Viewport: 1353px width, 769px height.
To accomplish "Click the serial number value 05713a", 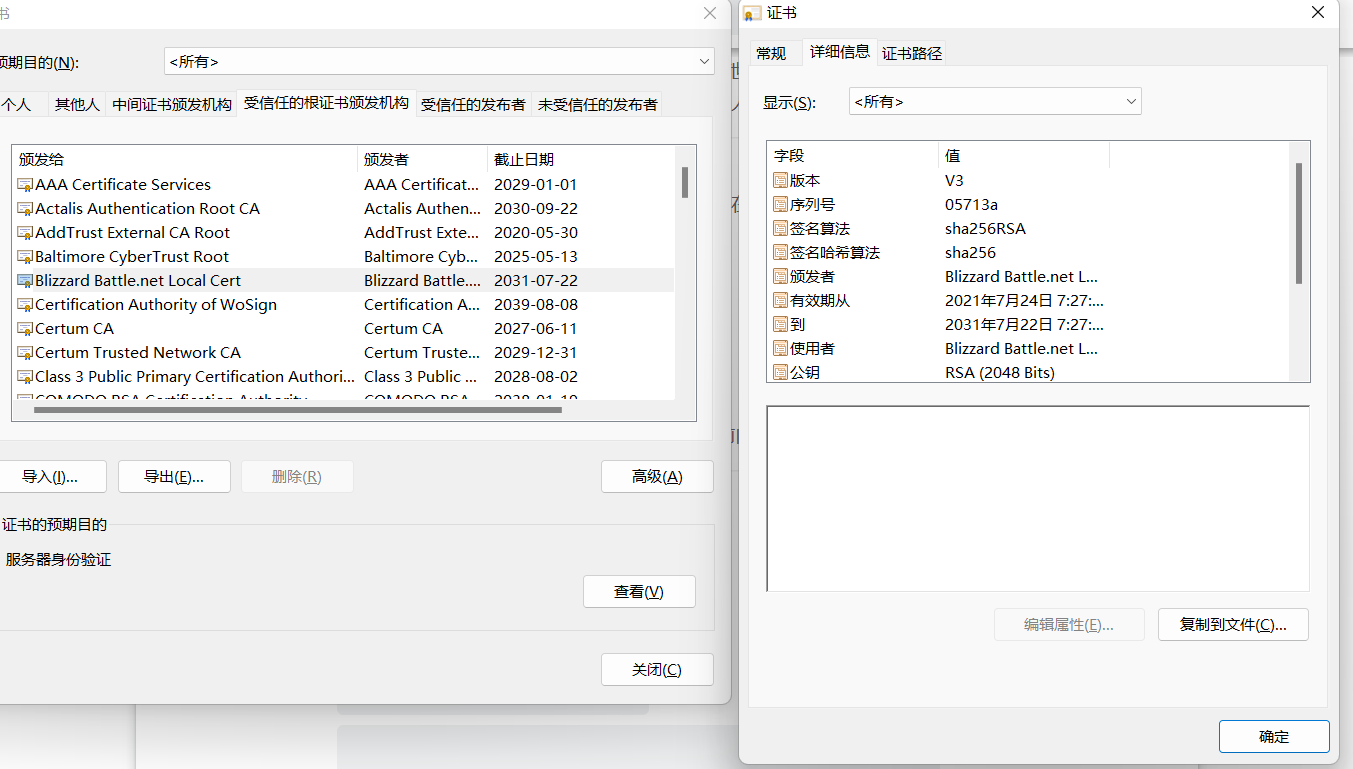I will [x=972, y=205].
